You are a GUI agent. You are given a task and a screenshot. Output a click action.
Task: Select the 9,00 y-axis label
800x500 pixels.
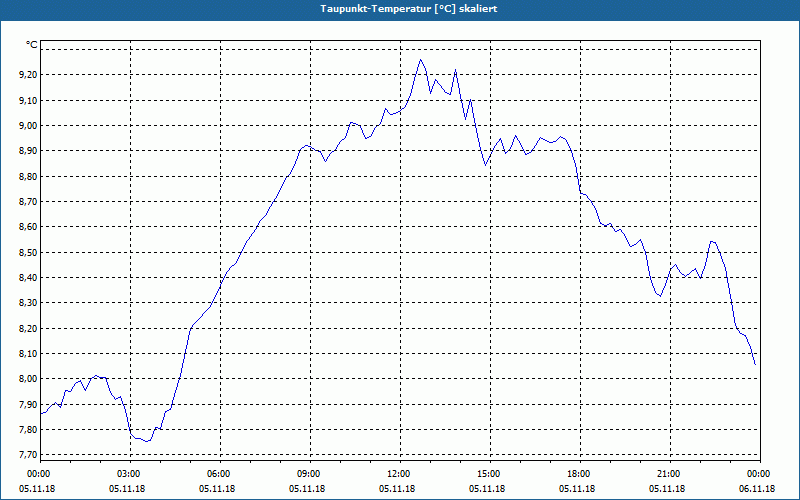[28, 126]
